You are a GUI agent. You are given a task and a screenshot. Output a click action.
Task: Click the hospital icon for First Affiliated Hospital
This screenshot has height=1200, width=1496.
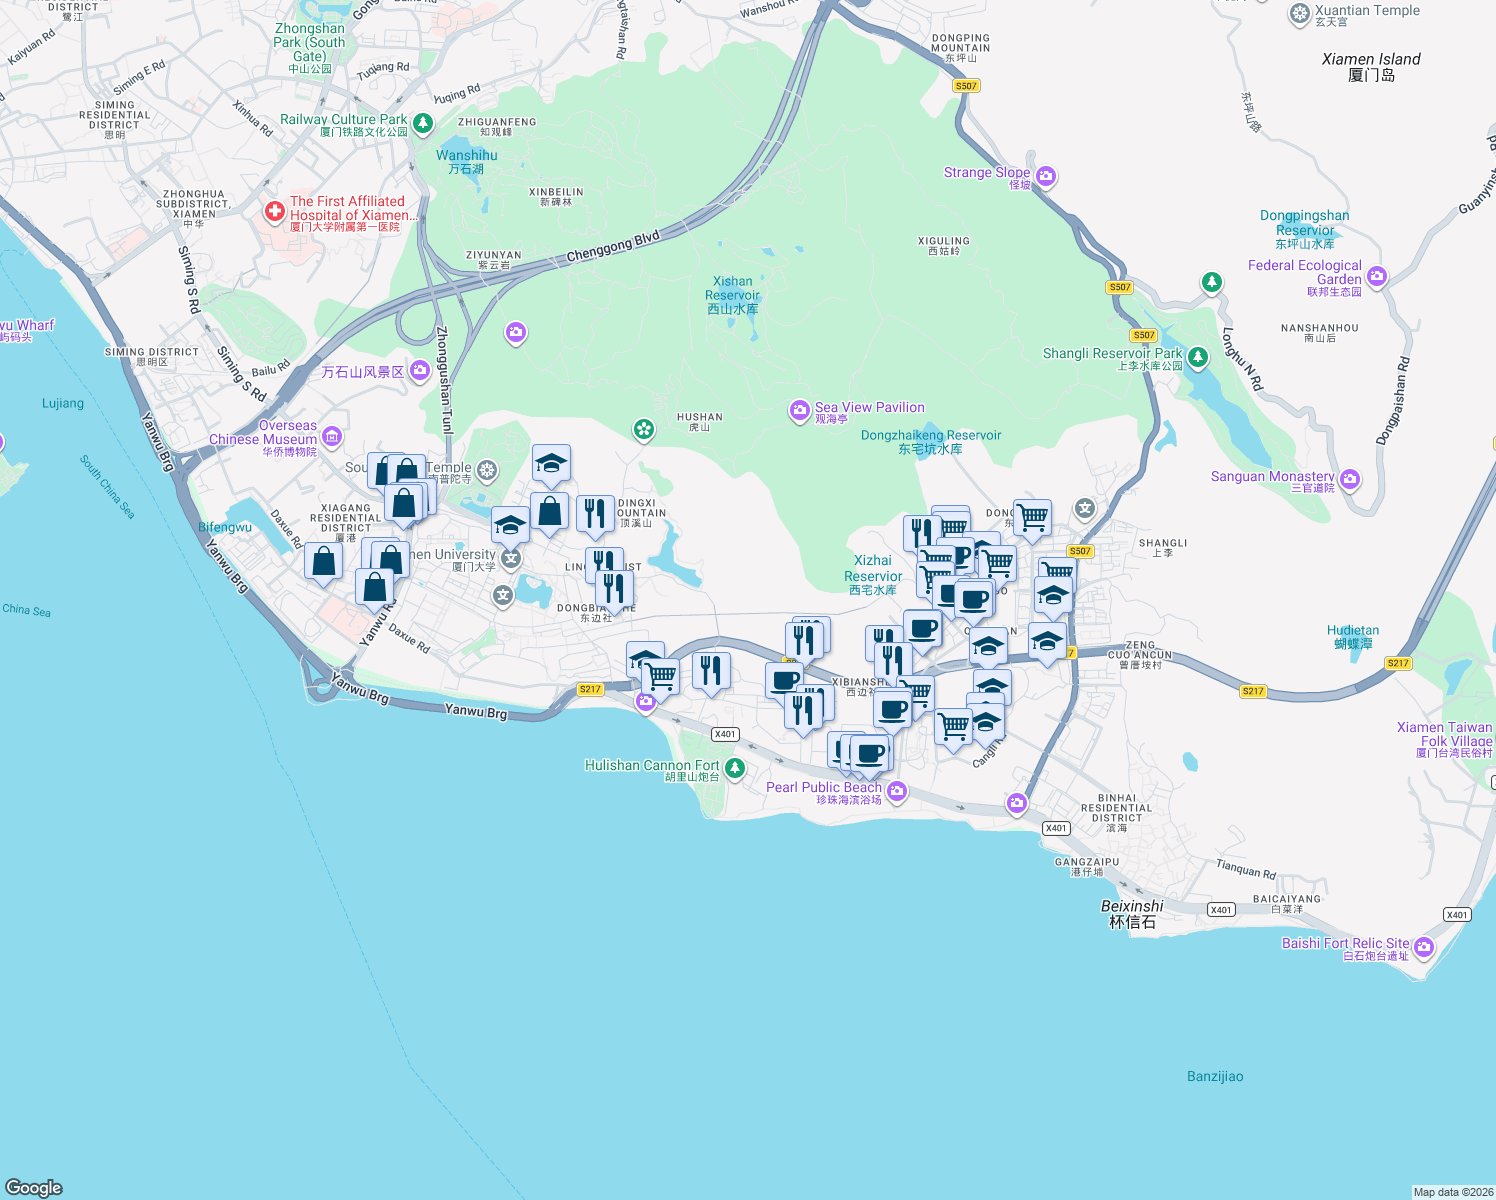pyautogui.click(x=273, y=212)
